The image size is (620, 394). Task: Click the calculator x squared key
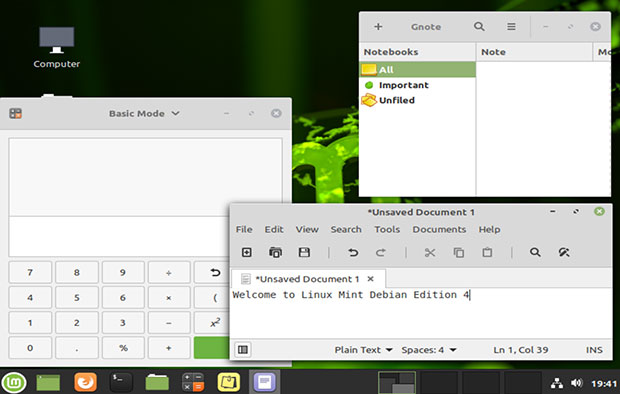coord(212,323)
